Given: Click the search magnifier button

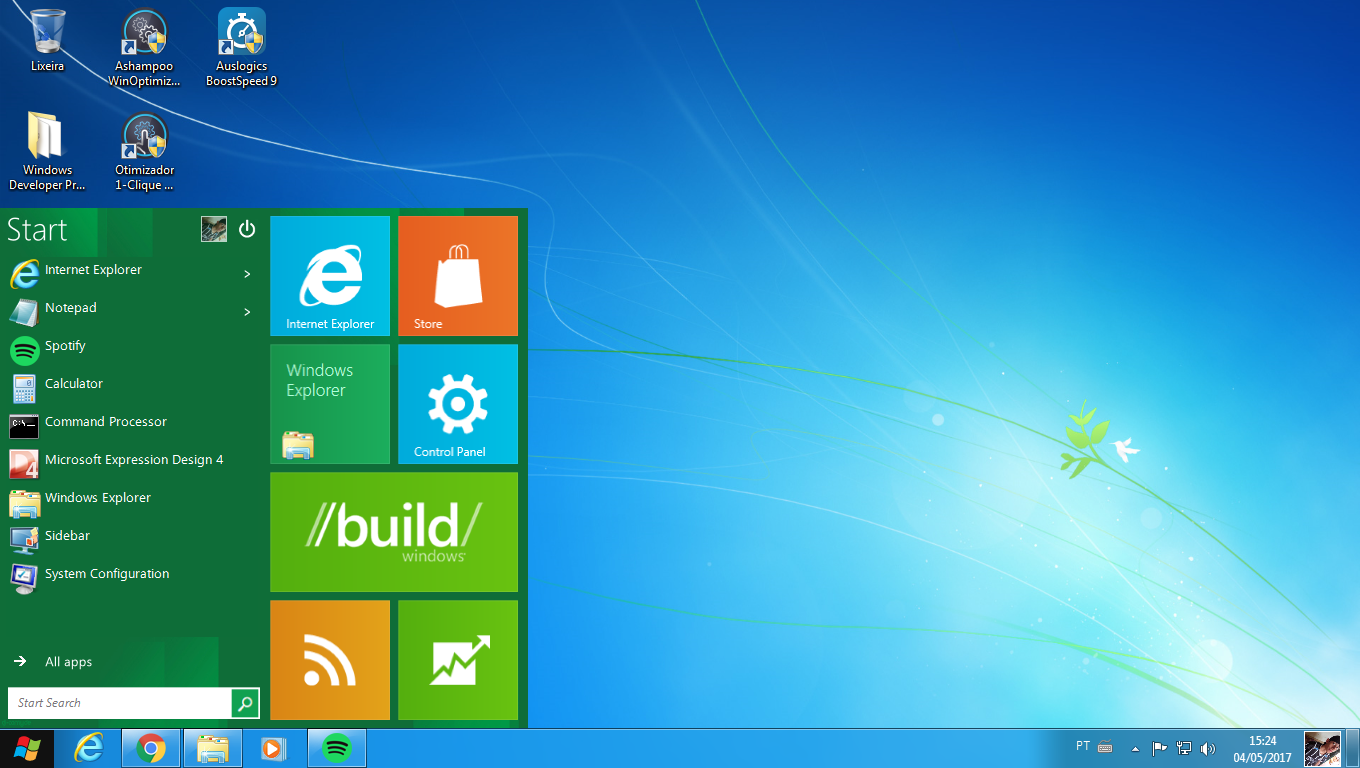Looking at the screenshot, I should pos(245,703).
